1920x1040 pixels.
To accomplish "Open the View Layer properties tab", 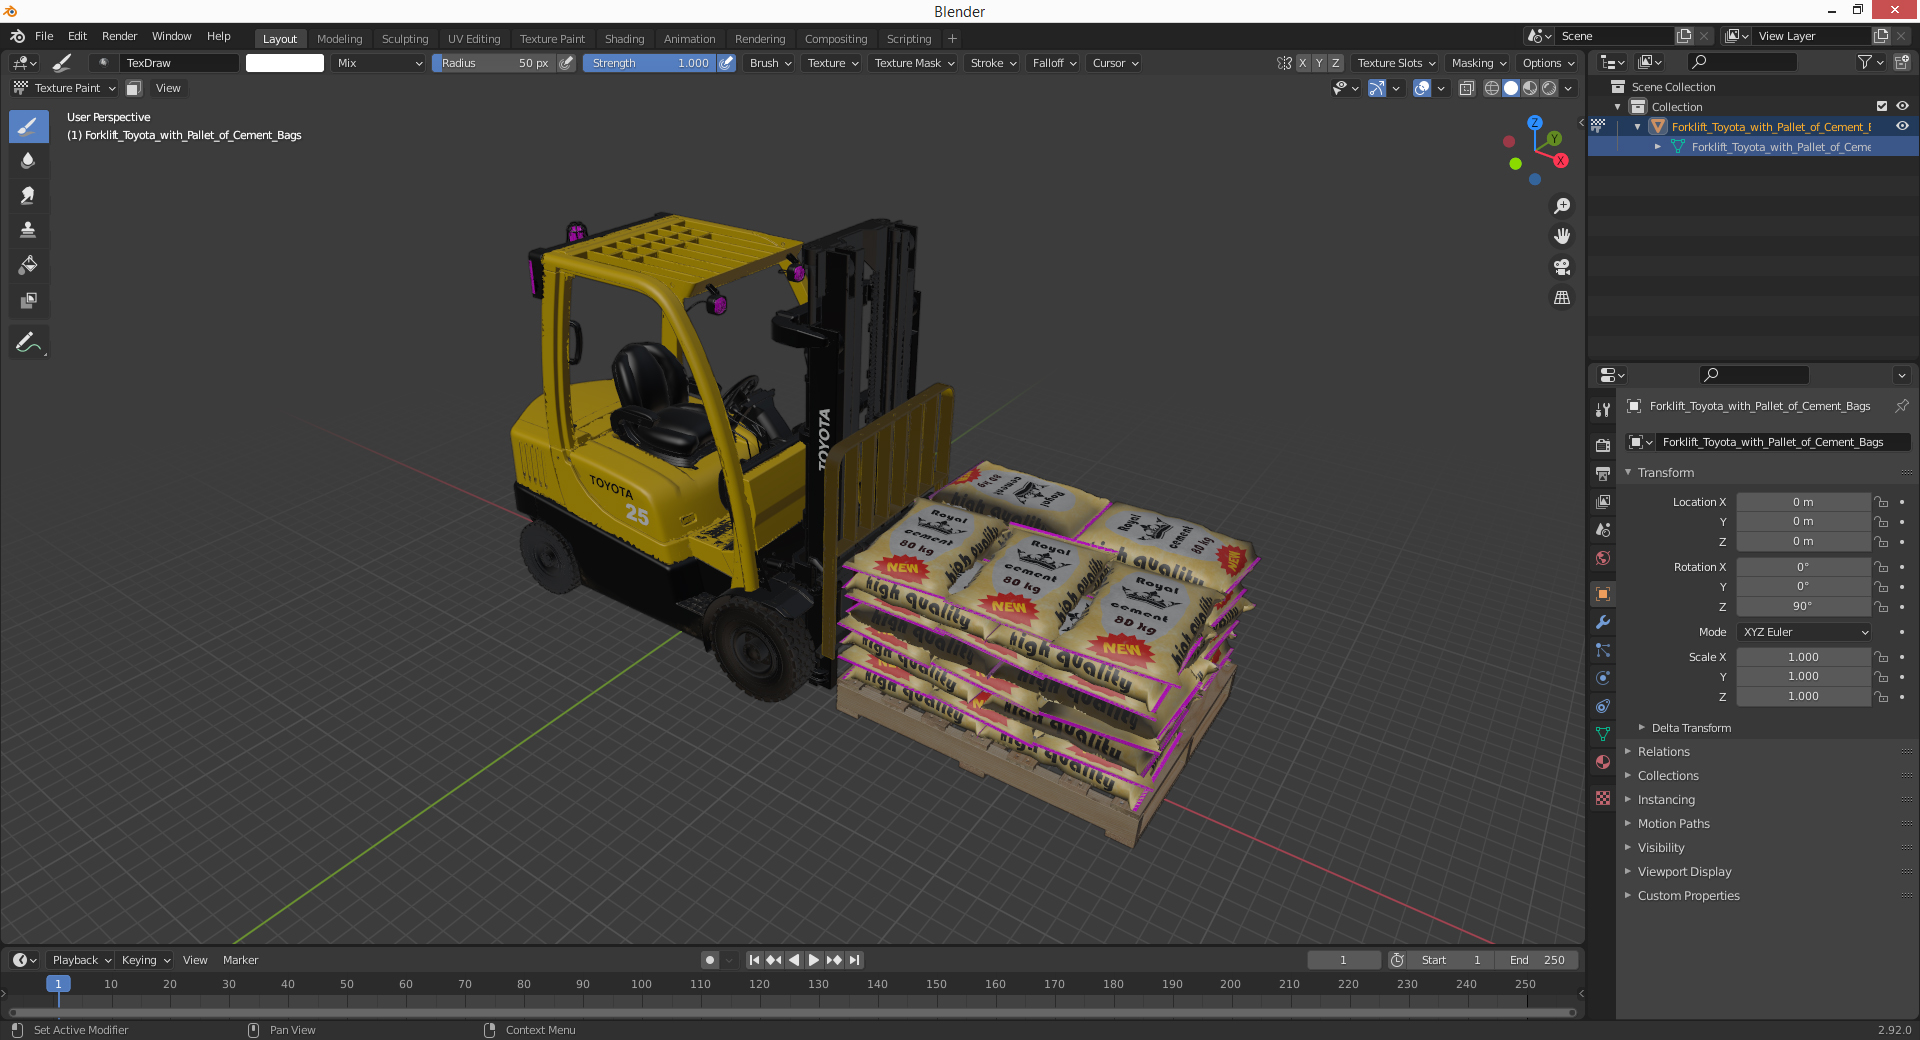I will [1603, 501].
